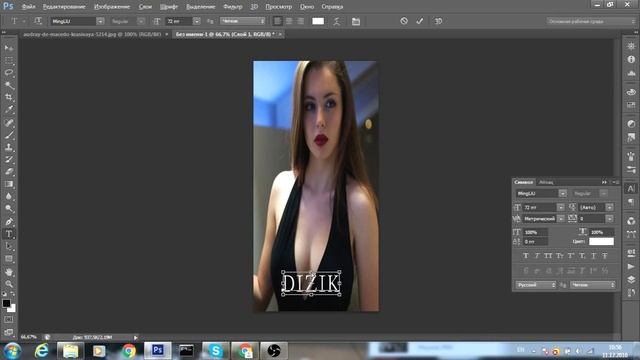Select the Blur tool
The width and height of the screenshot is (640, 360).
pyautogui.click(x=9, y=196)
